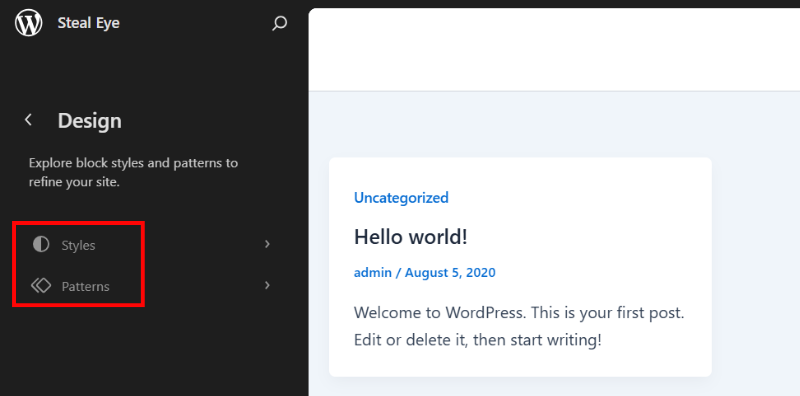Click the Steal Eye site title
The image size is (800, 396).
89,23
